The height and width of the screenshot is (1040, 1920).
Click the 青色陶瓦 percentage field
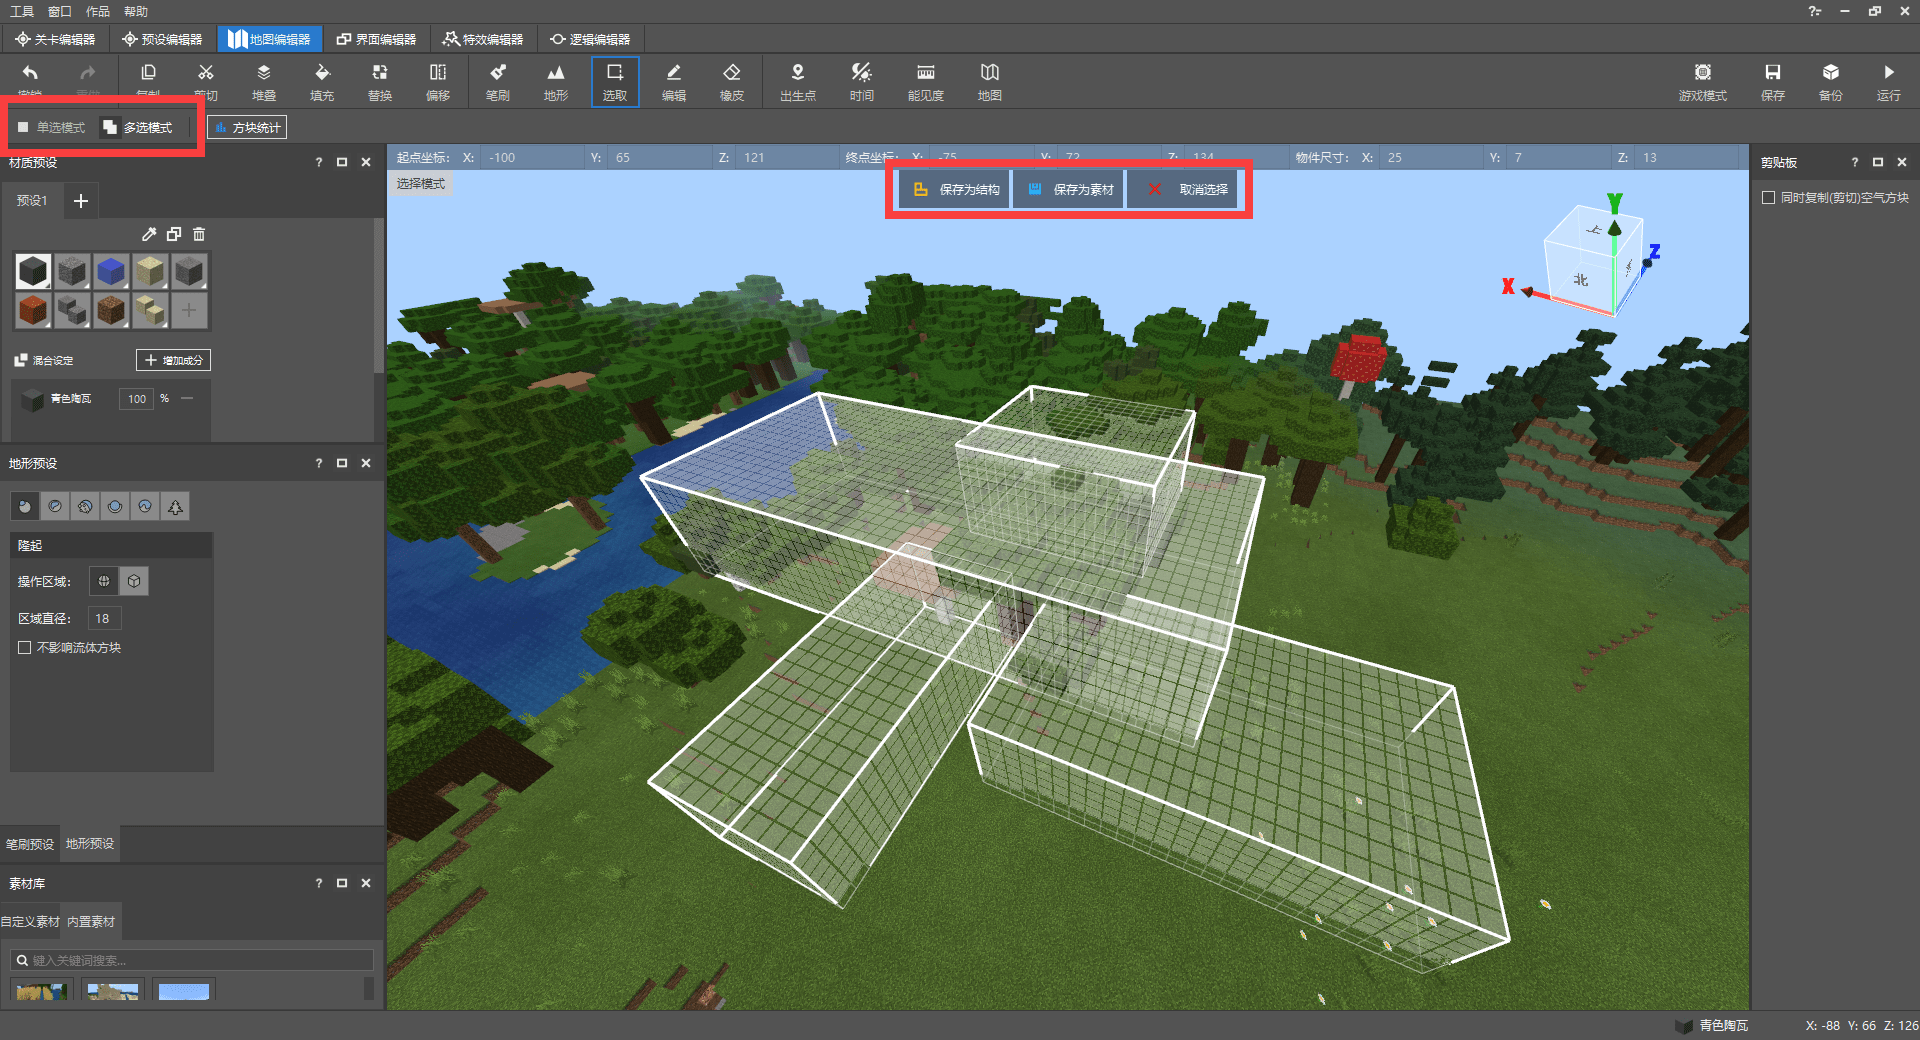pos(136,399)
